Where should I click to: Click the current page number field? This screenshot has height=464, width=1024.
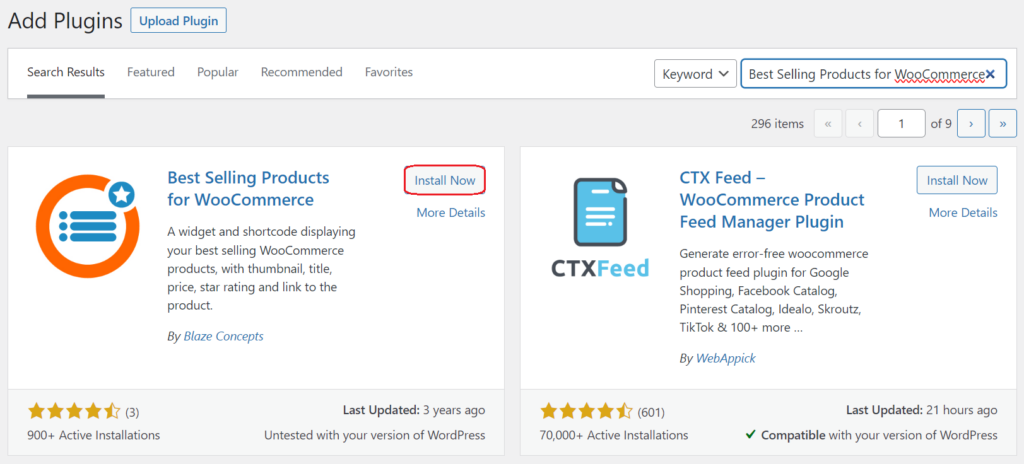pyautogui.click(x=901, y=124)
